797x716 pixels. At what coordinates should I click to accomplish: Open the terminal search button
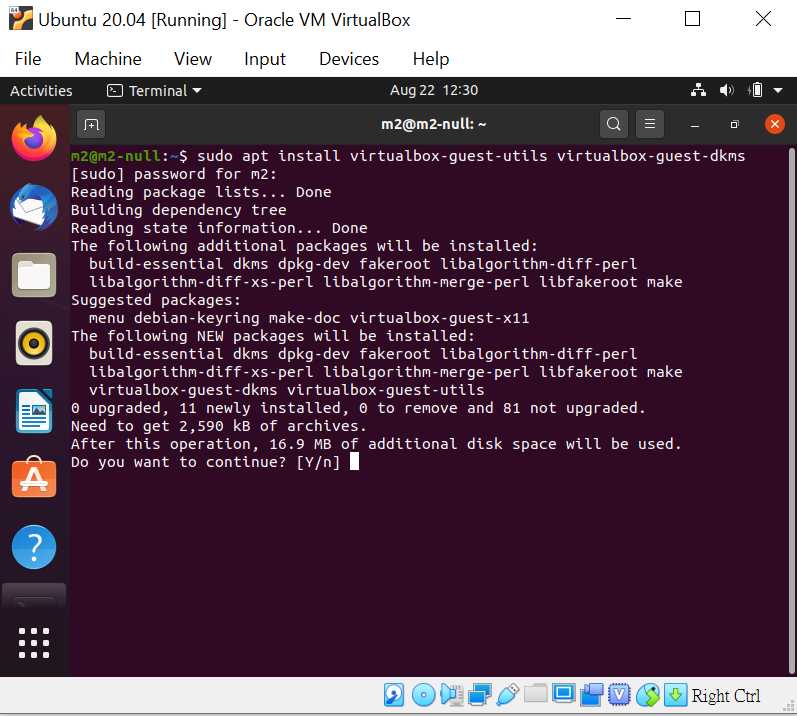tap(614, 124)
